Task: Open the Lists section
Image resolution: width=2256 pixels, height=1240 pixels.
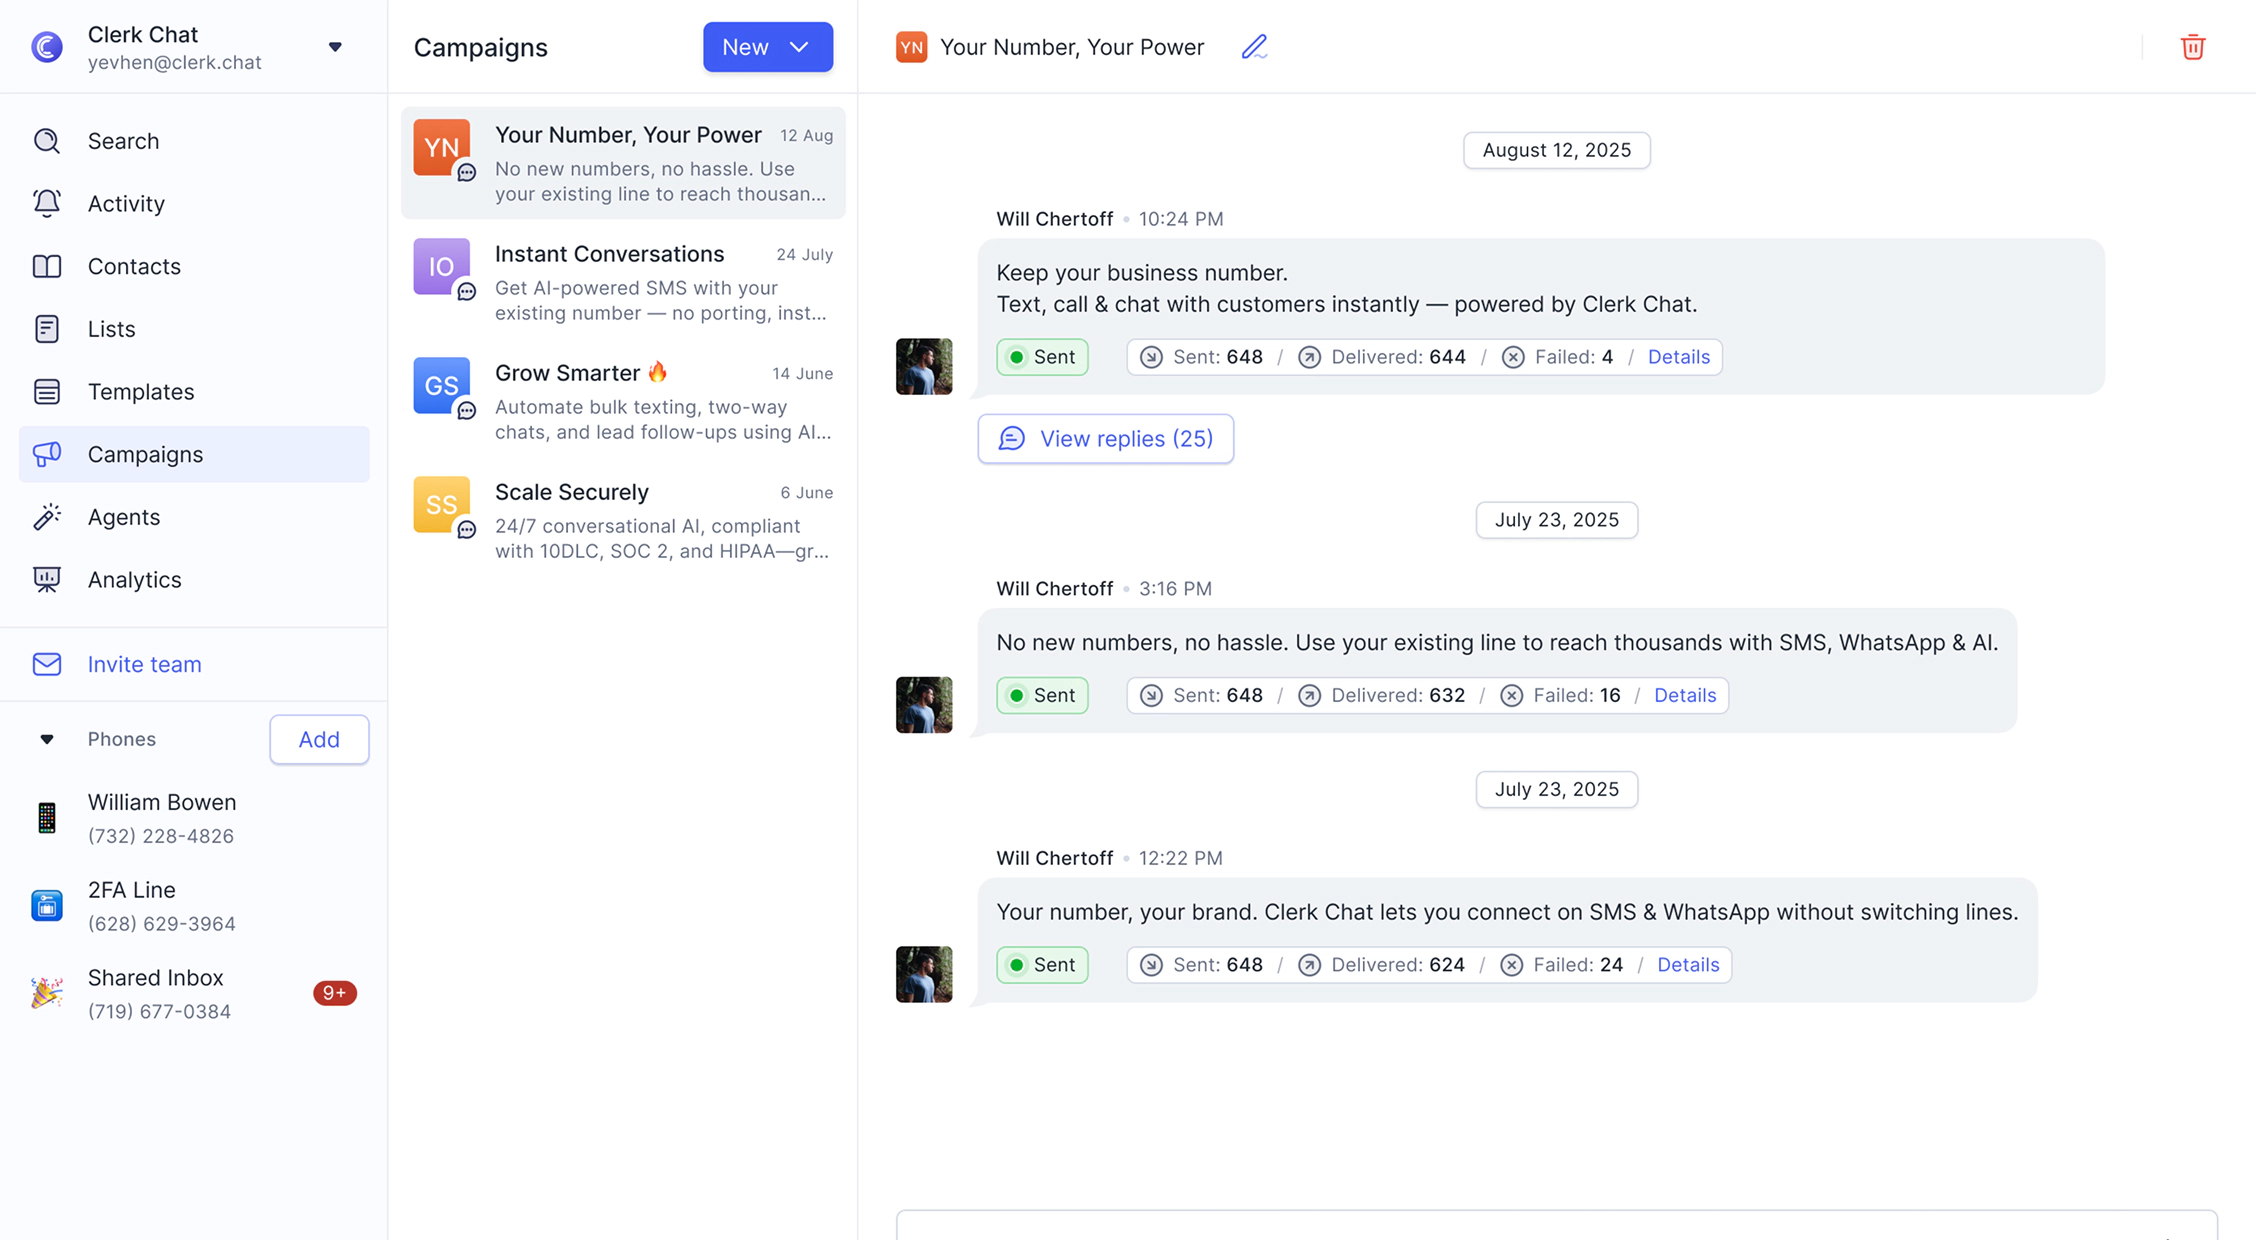Action: (111, 329)
